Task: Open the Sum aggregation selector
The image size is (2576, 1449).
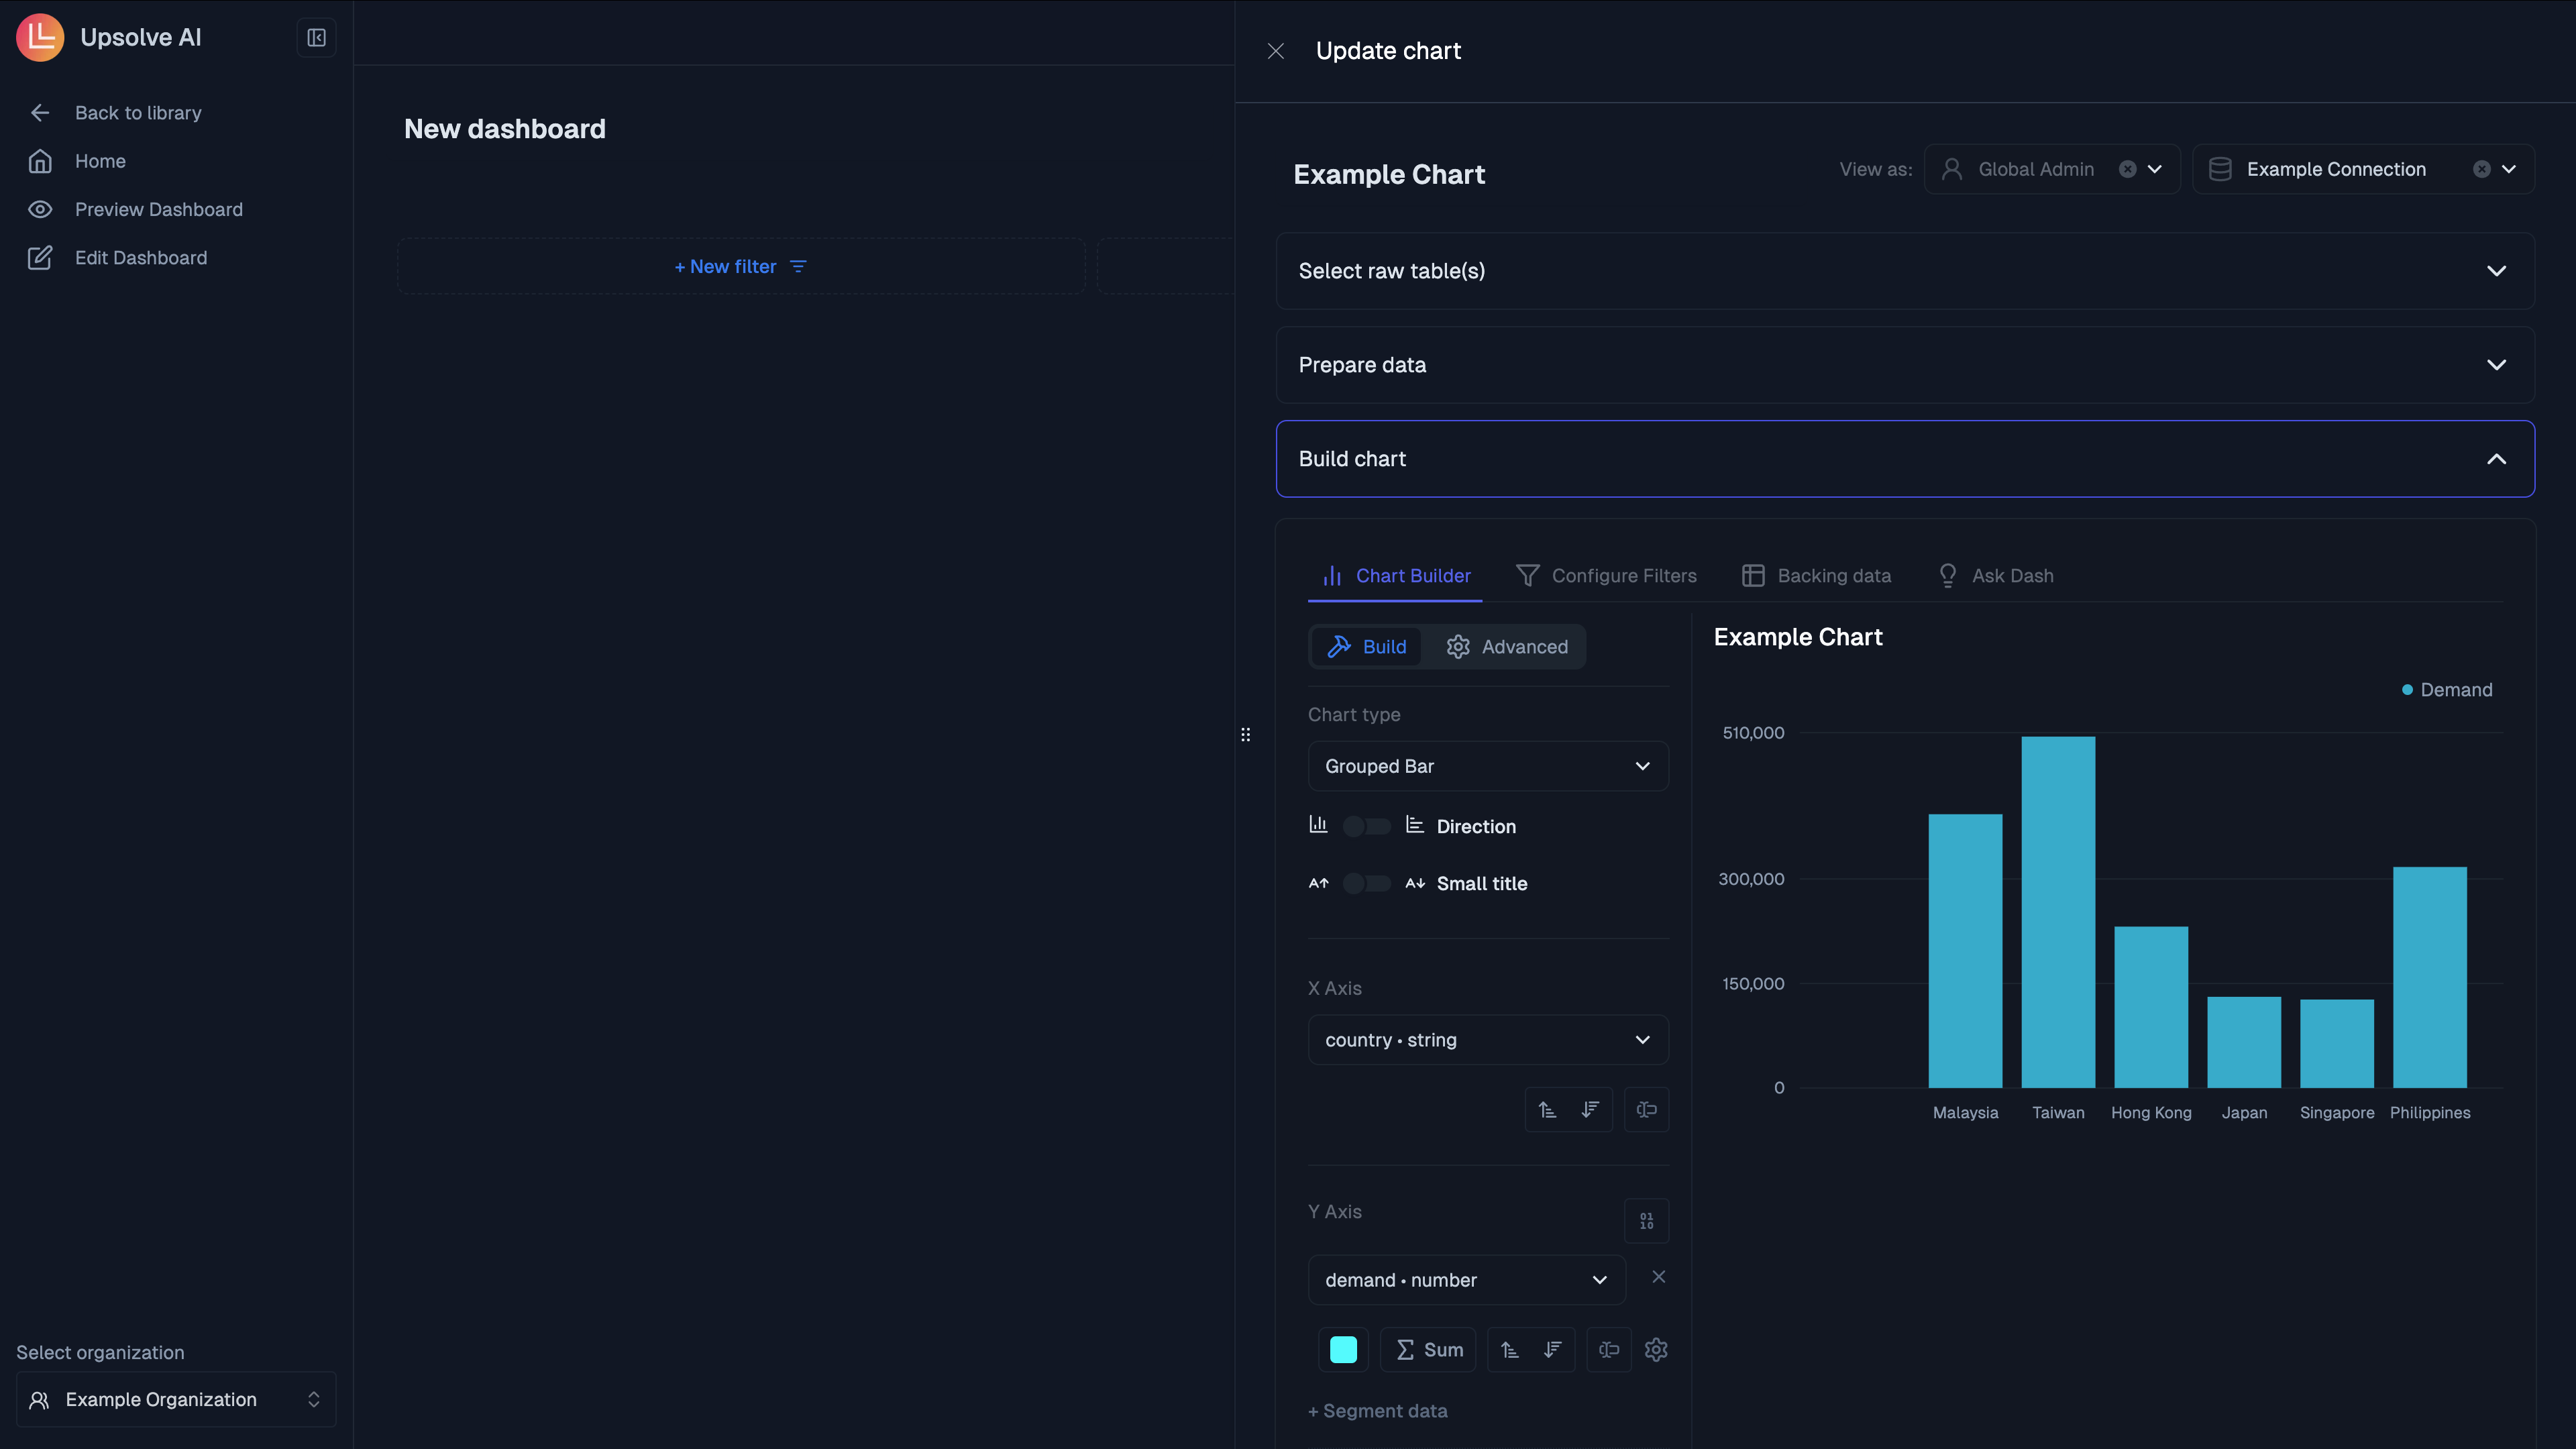Action: (1428, 1349)
